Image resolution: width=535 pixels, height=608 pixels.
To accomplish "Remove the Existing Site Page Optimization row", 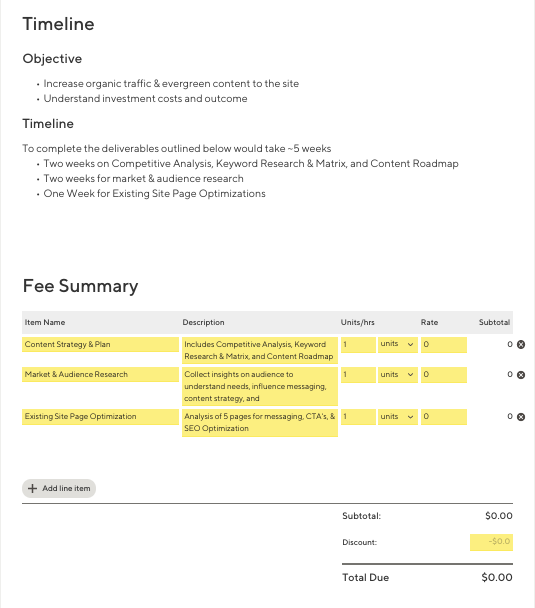I will point(521,416).
